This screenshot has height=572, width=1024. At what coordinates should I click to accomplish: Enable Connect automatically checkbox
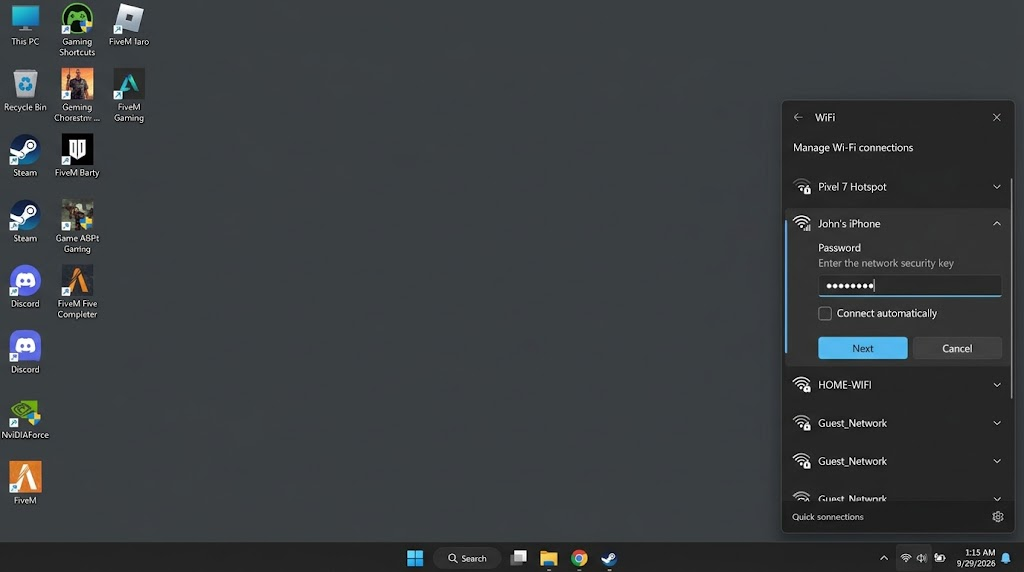tap(825, 313)
